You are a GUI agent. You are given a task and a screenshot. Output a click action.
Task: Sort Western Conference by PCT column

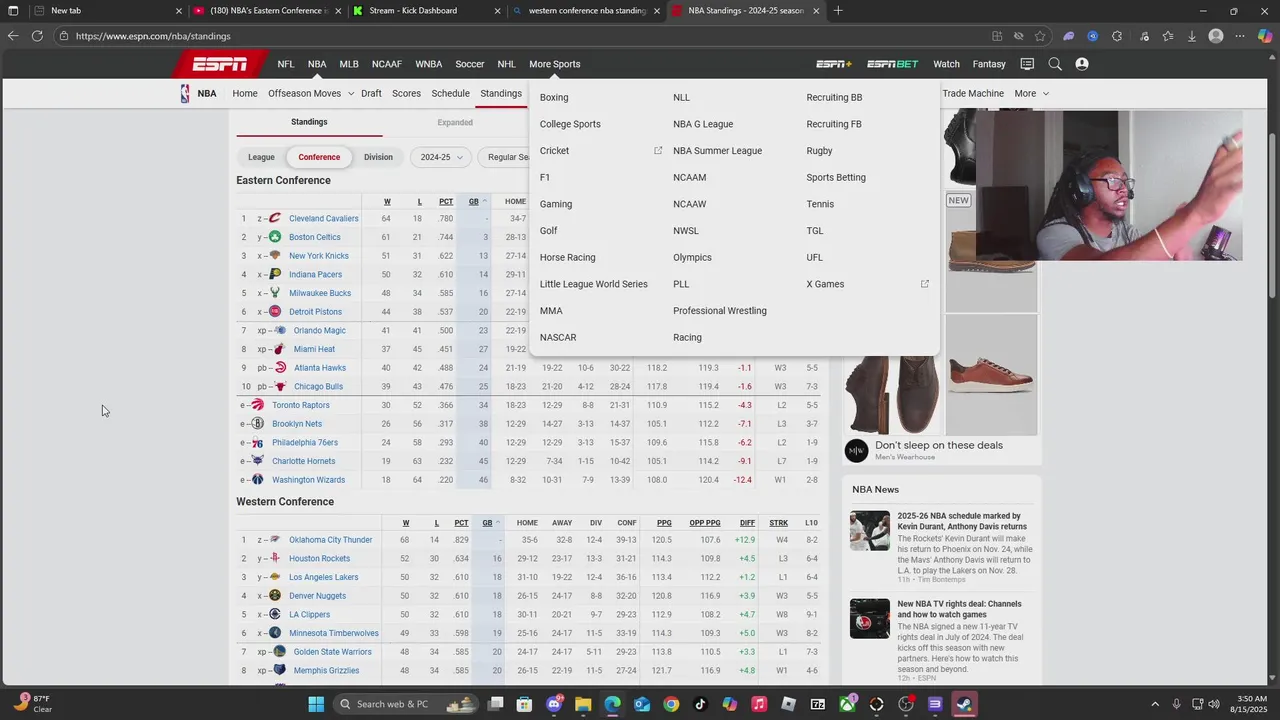(461, 523)
